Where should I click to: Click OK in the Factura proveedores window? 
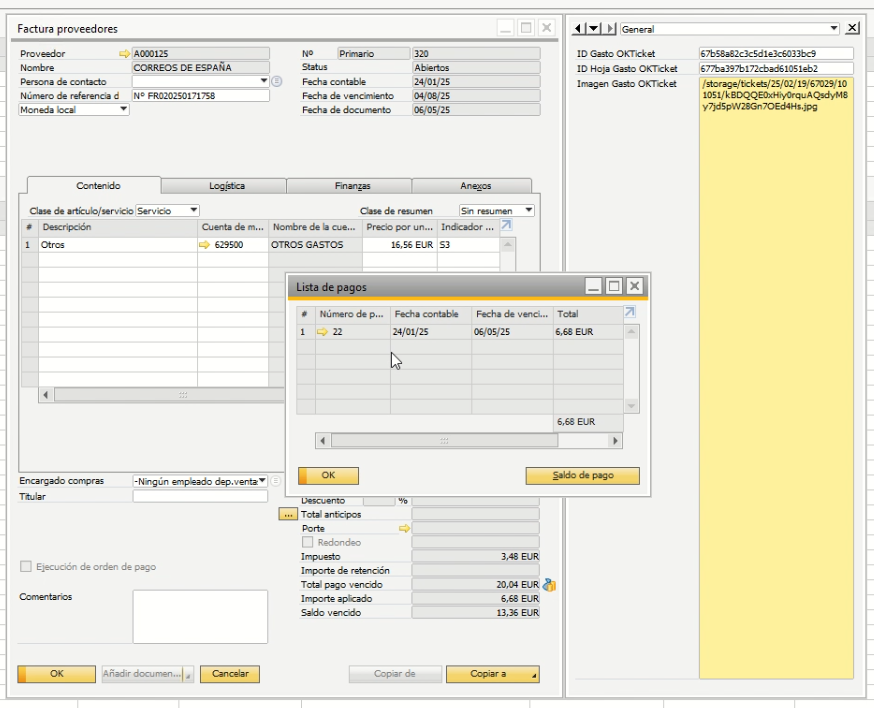[56, 674]
